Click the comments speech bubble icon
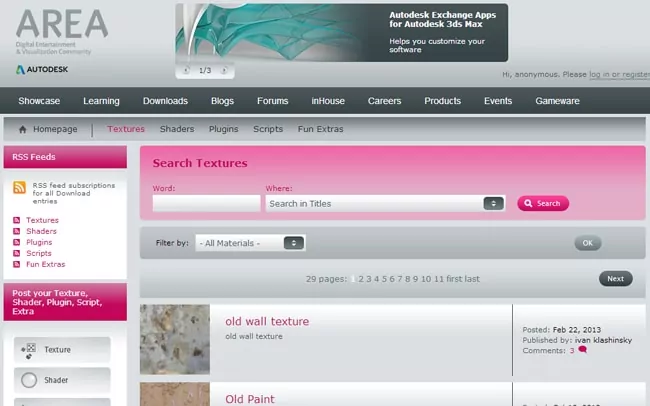This screenshot has width=650, height=406. pos(582,351)
